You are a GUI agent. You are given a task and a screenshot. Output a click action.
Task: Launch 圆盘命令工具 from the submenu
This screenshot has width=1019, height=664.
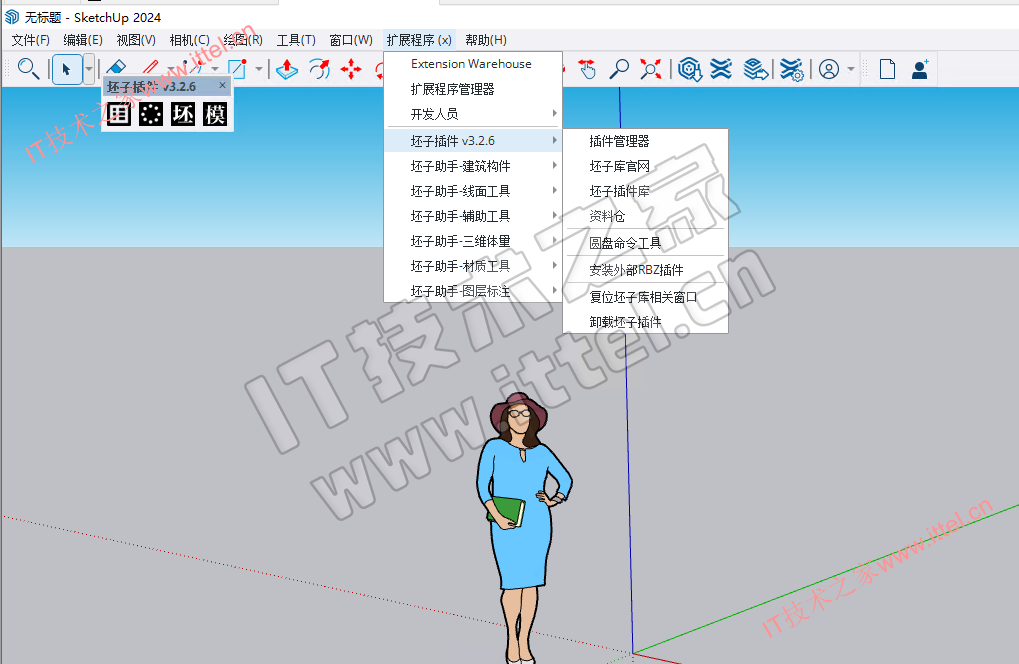[x=645, y=243]
